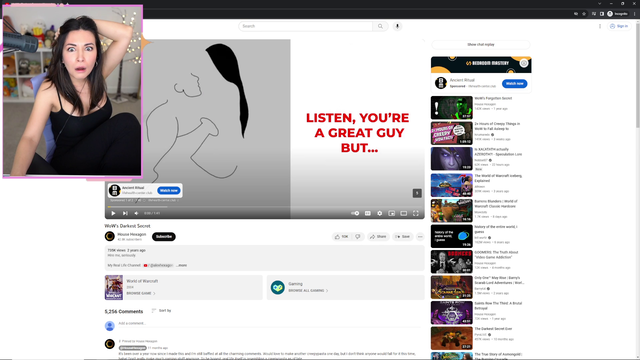The height and width of the screenshot is (360, 640).
Task: Open the player settings gear
Action: tap(380, 213)
